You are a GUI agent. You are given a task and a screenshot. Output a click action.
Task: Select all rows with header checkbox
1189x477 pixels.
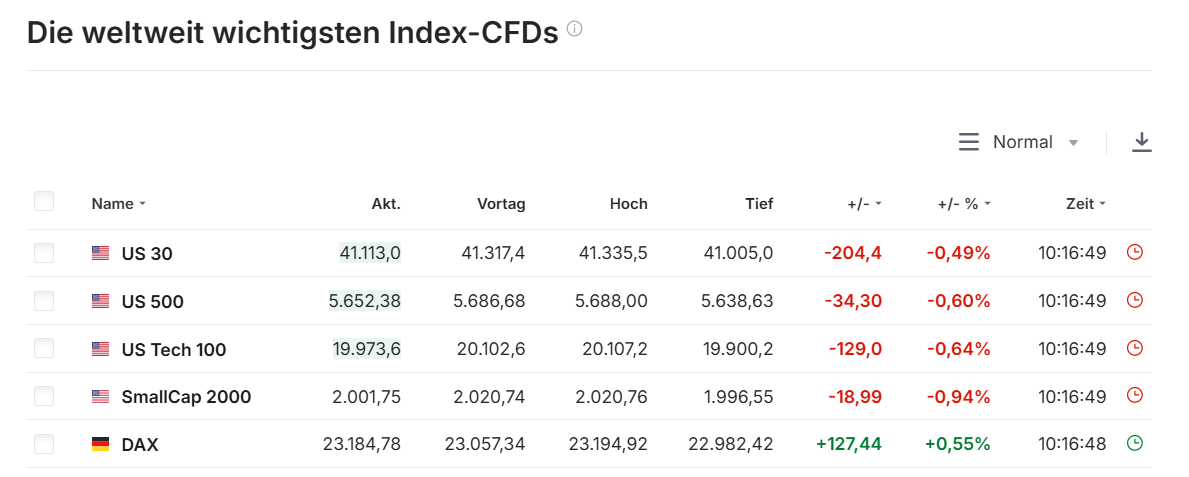pos(44,202)
